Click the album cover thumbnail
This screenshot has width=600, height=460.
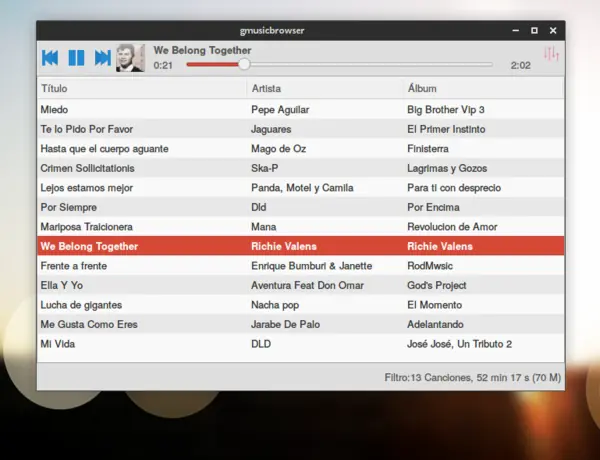pos(130,58)
